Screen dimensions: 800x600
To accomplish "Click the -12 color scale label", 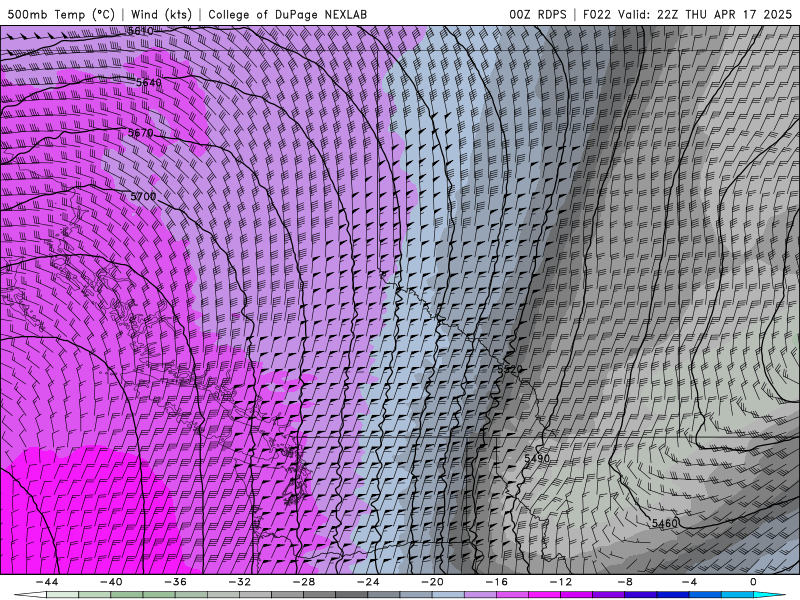I will [x=561, y=582].
